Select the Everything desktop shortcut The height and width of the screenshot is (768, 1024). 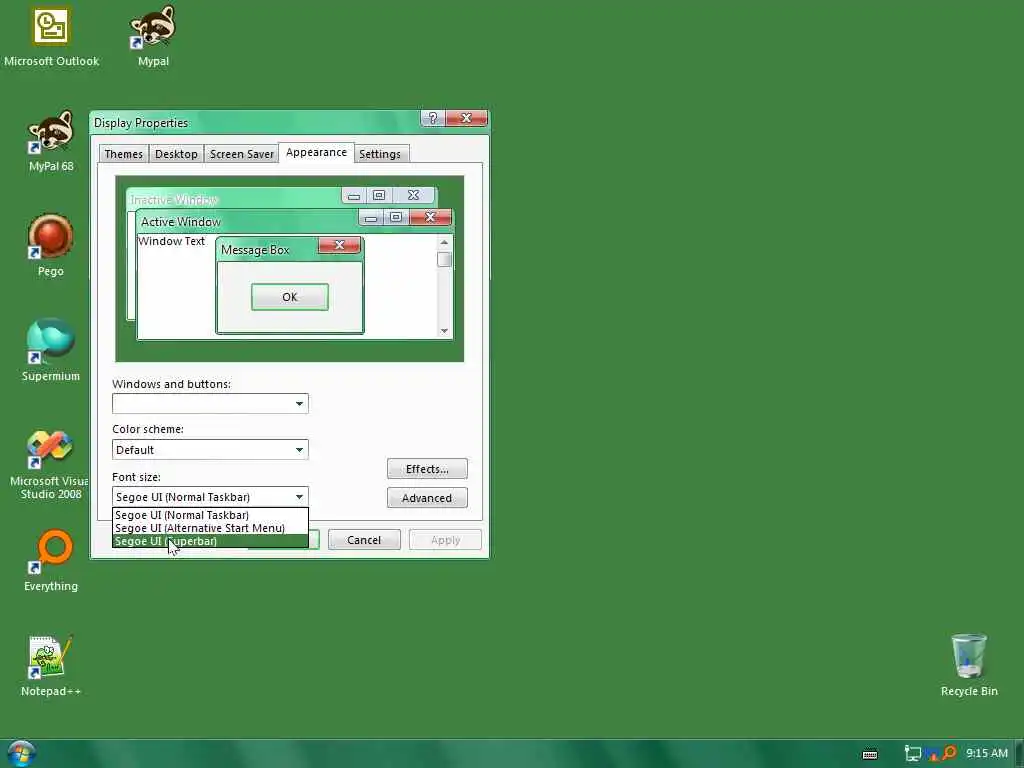point(51,560)
